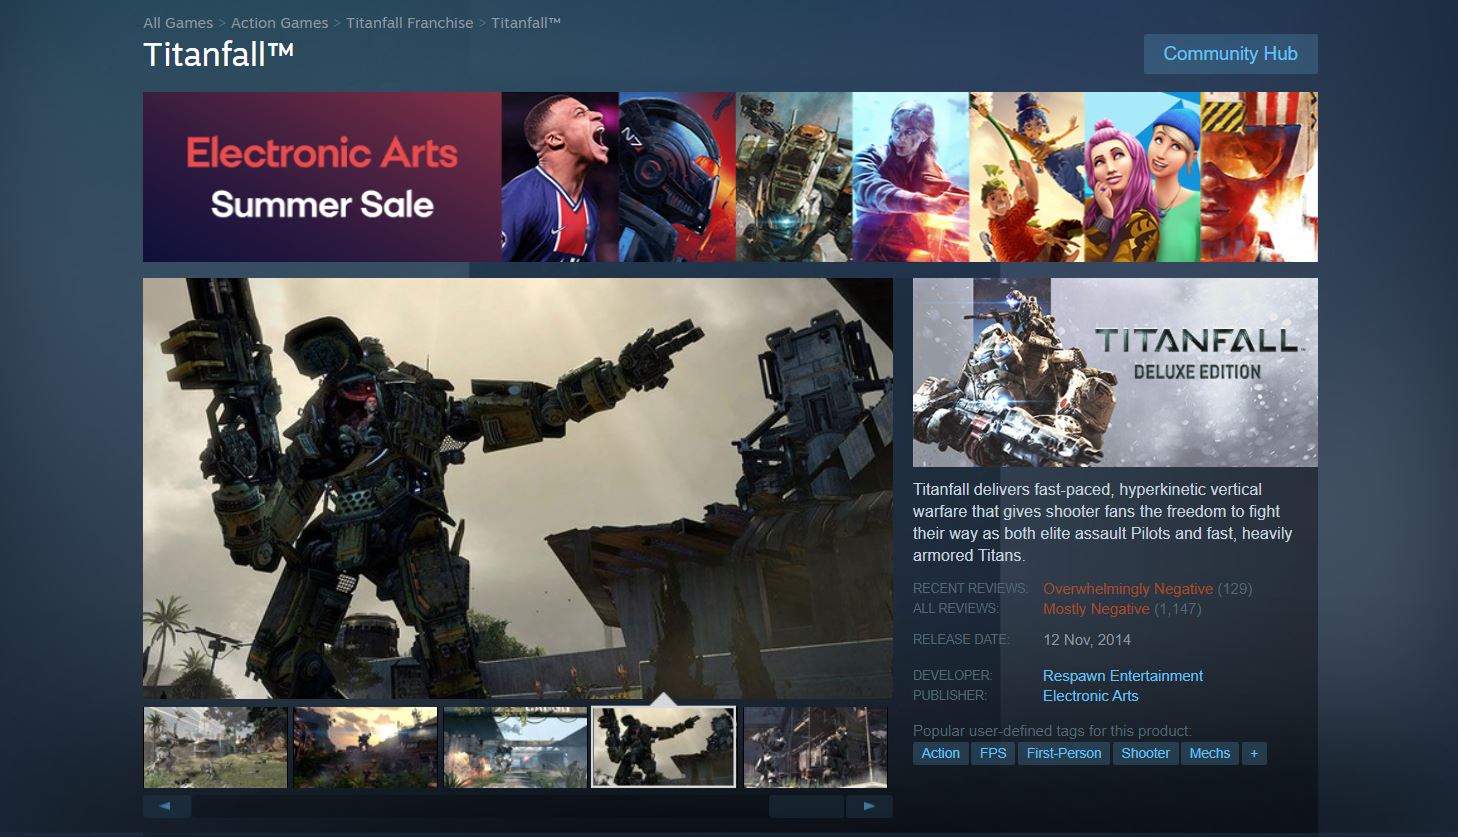This screenshot has width=1458, height=837.
Task: Select the Action tag
Action: click(x=940, y=753)
